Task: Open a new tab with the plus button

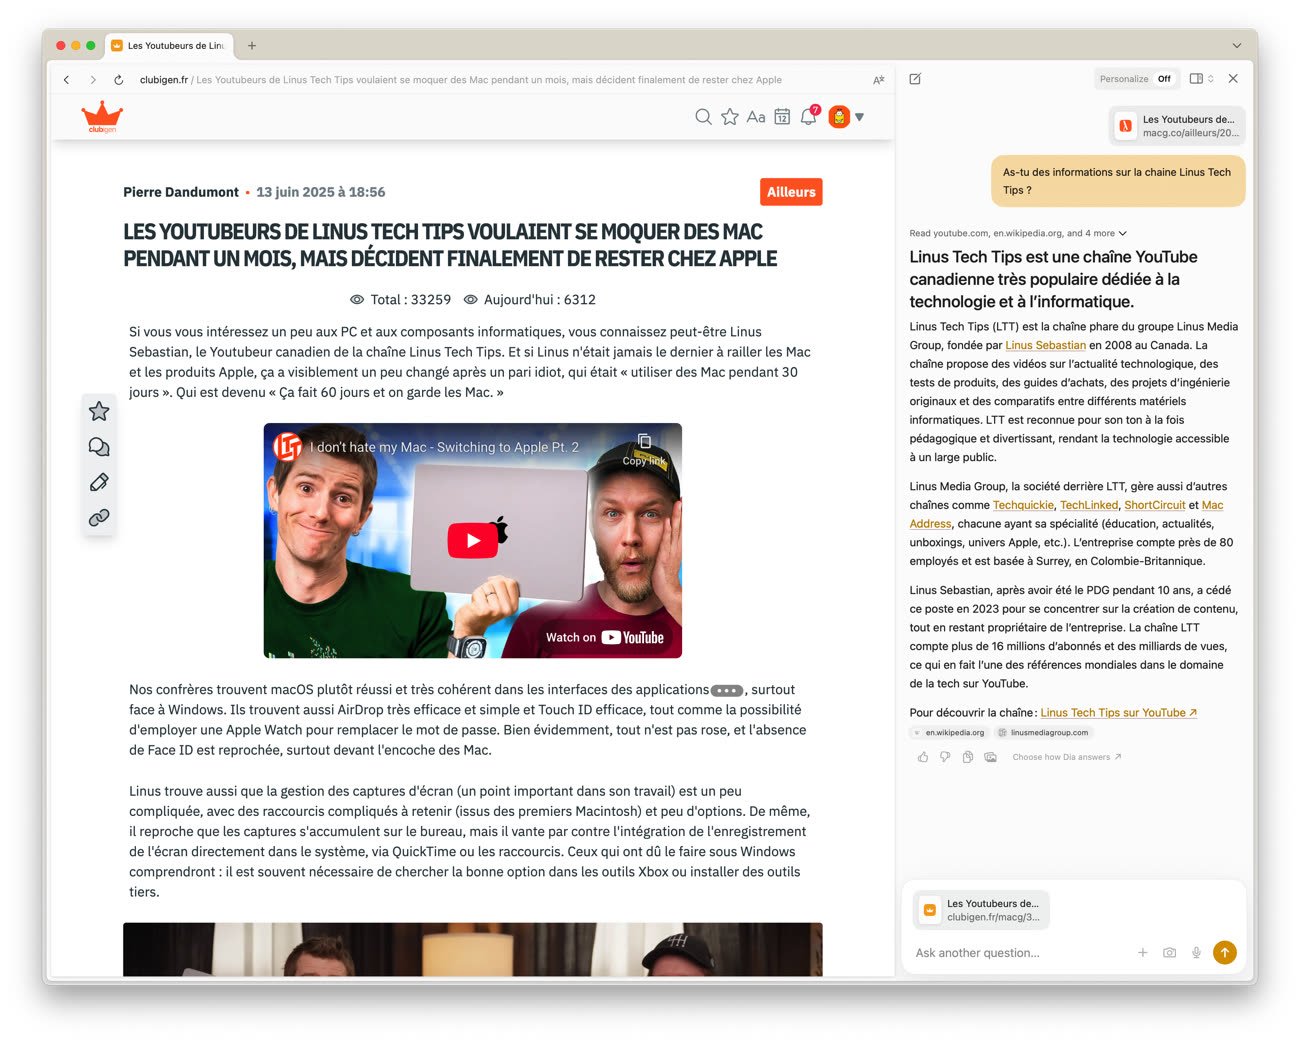Action: click(x=252, y=45)
